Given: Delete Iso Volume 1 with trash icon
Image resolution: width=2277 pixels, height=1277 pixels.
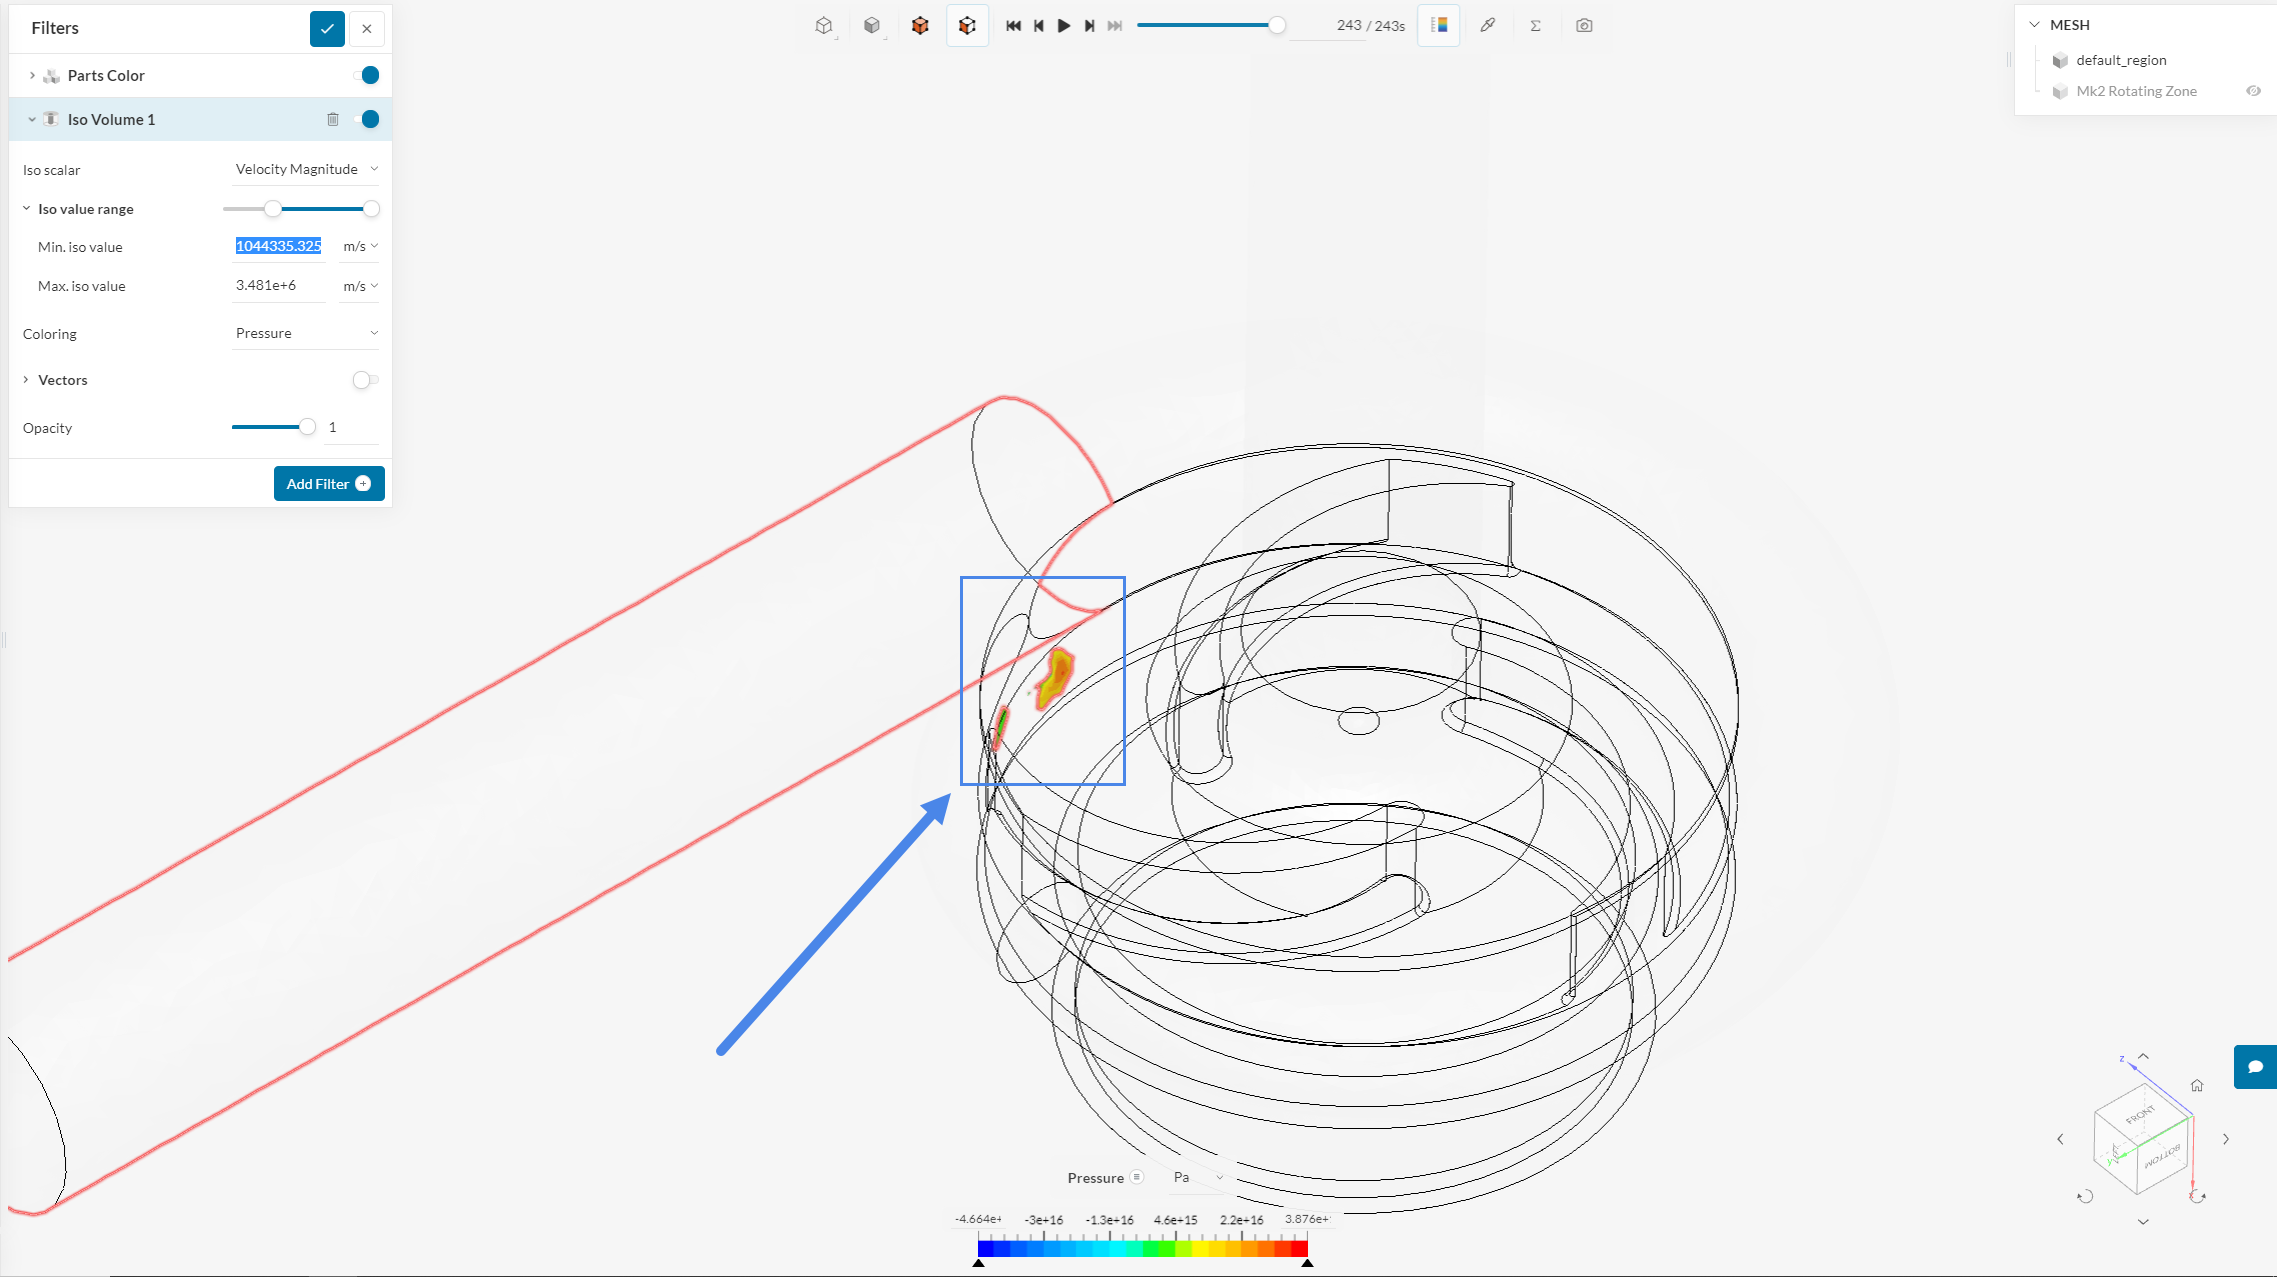Looking at the screenshot, I should (x=333, y=120).
